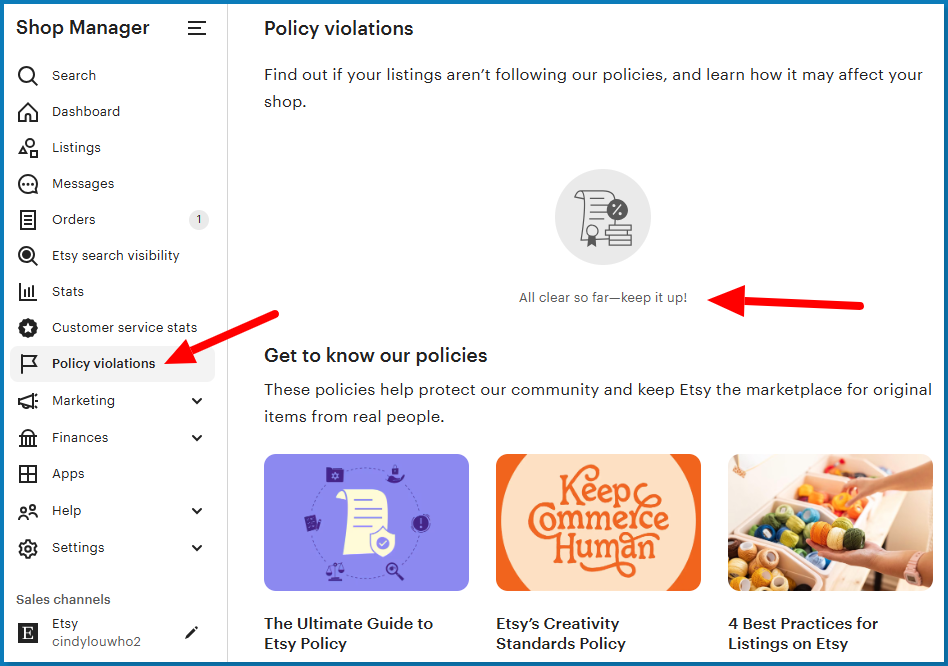Screen dimensions: 948x666
Task: Open Messages
Action: [83, 184]
